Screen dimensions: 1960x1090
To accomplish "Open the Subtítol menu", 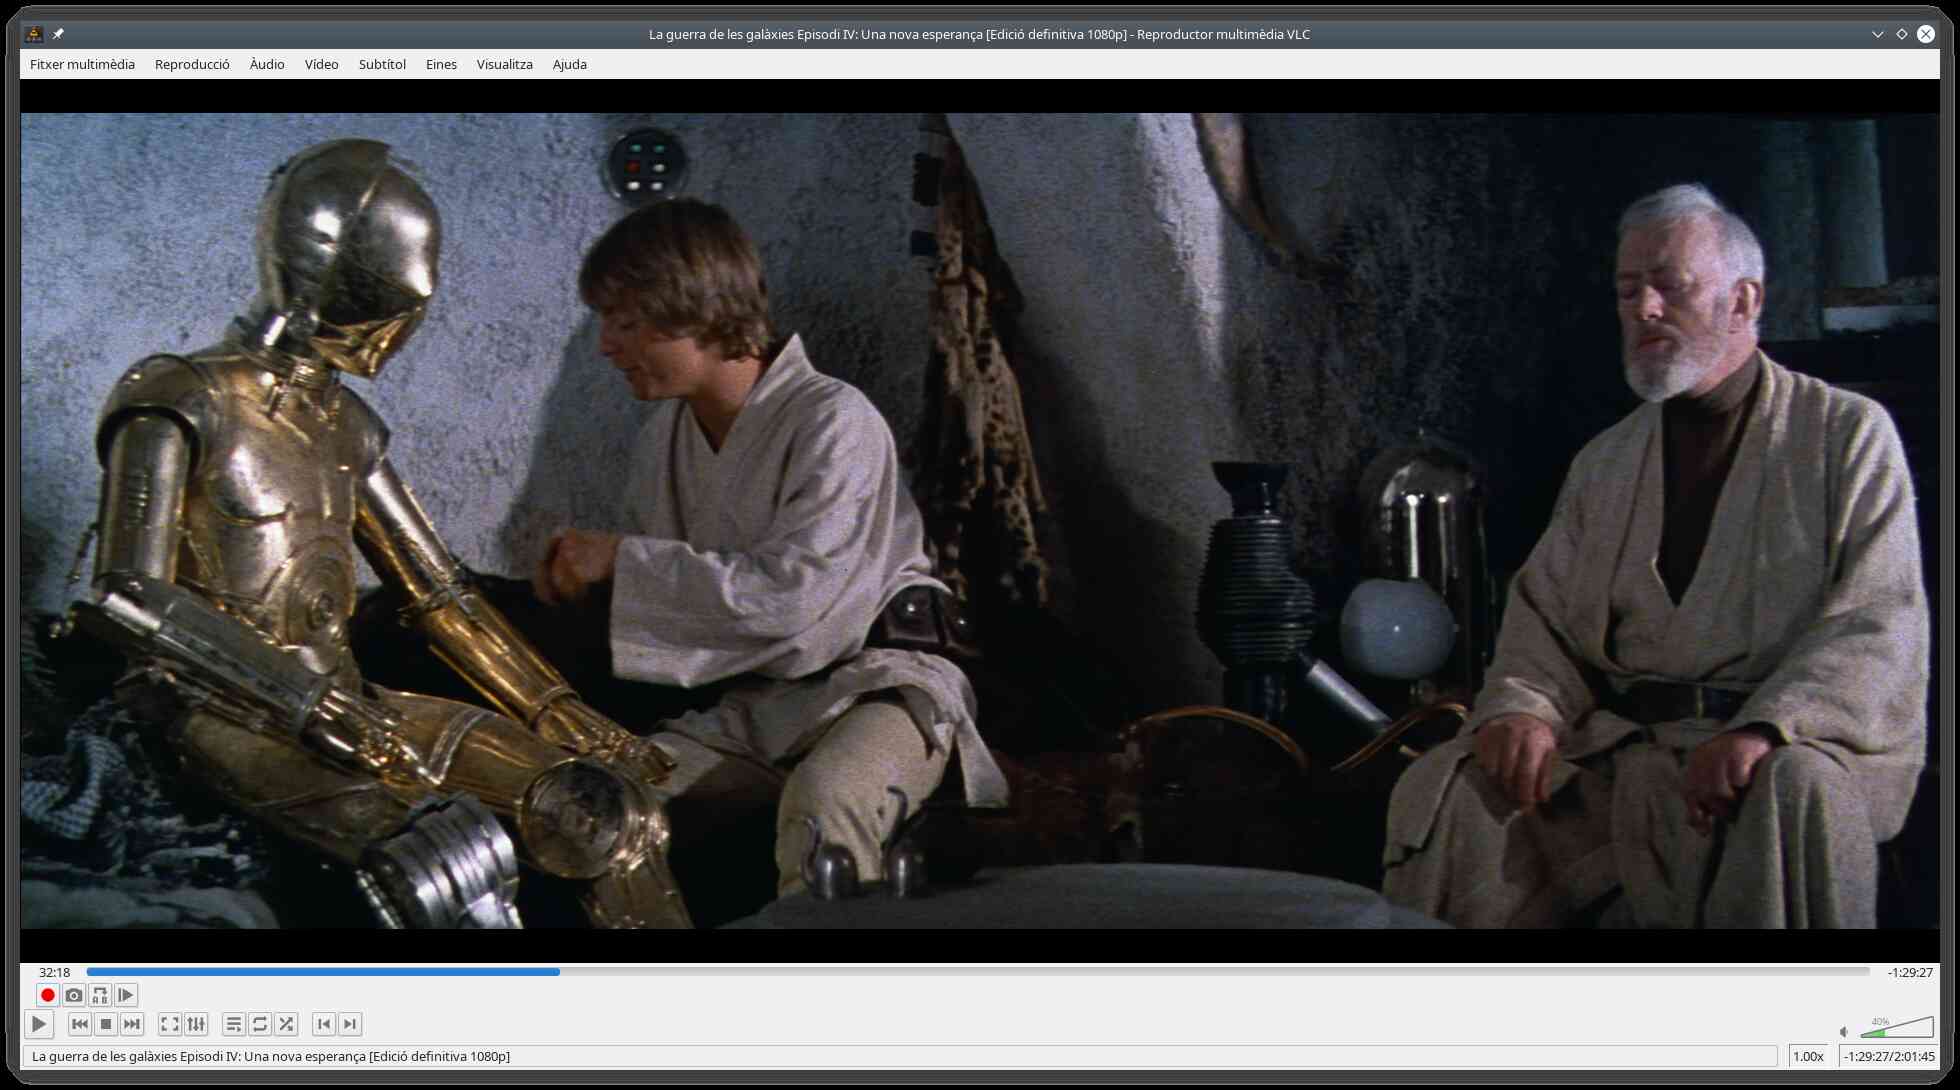I will (x=382, y=64).
